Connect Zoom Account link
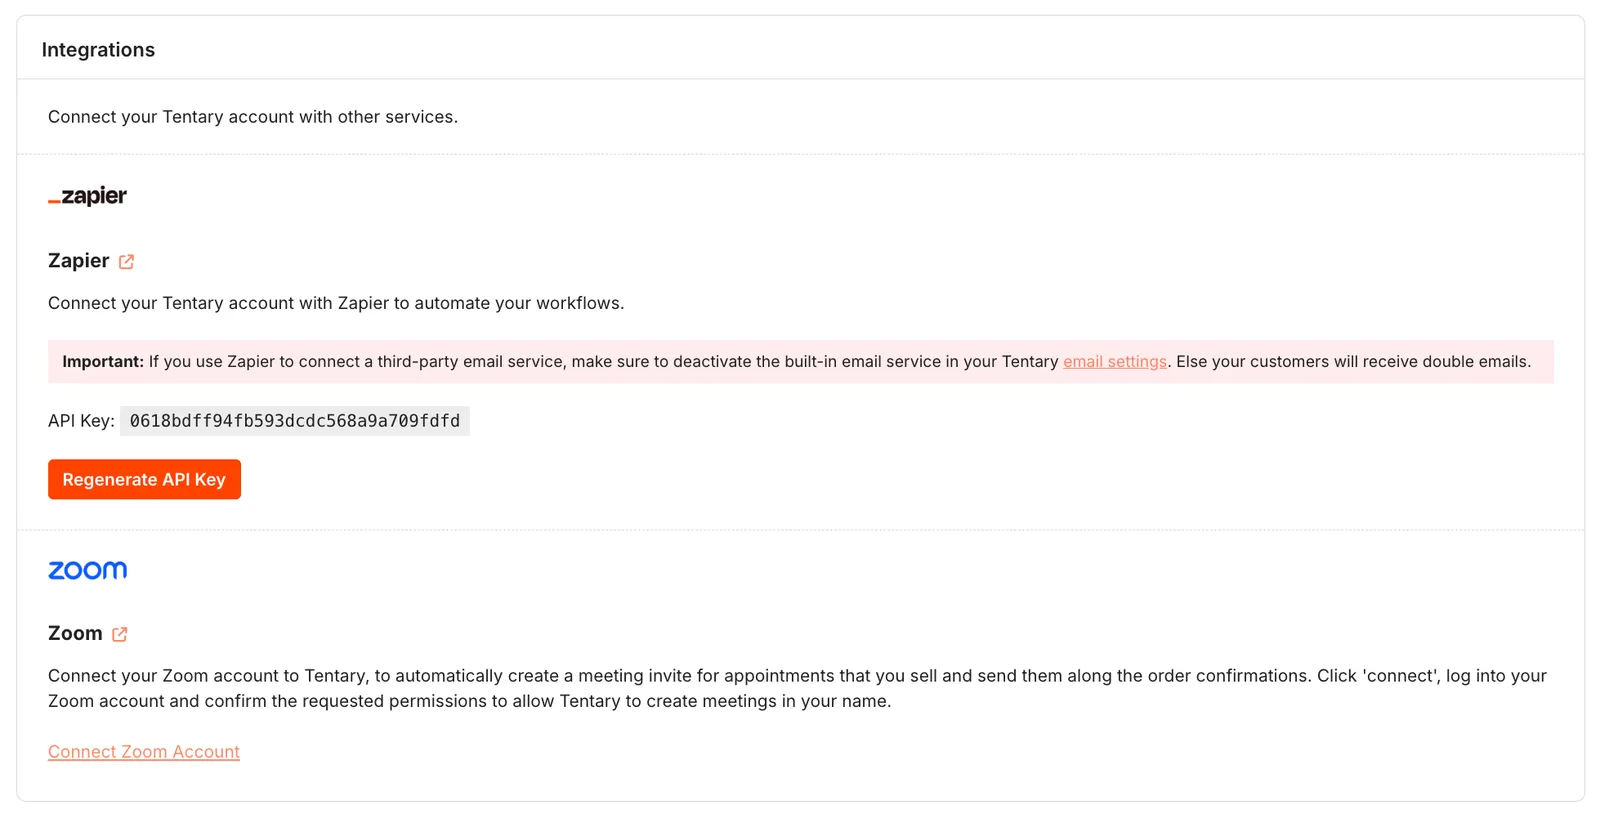 pyautogui.click(x=144, y=752)
